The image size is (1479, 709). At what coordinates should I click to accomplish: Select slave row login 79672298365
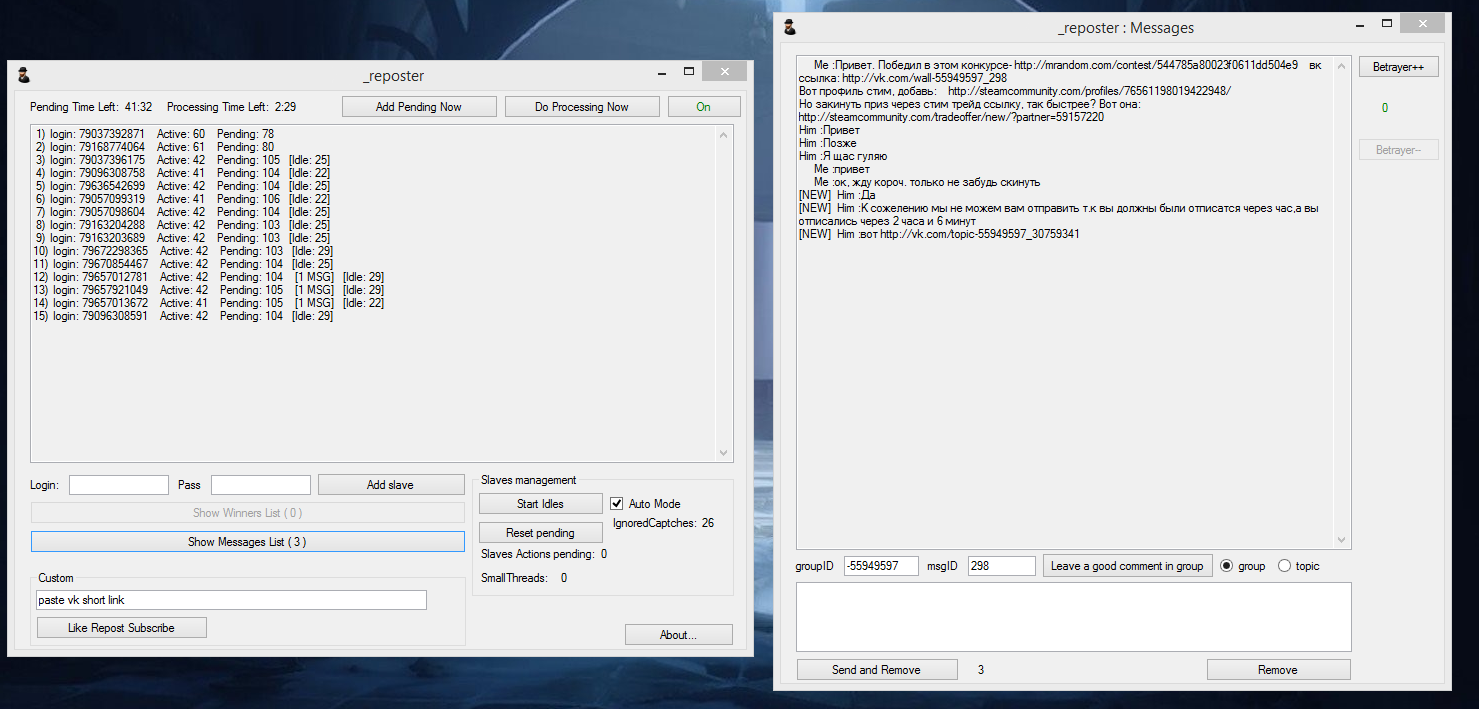pos(183,251)
